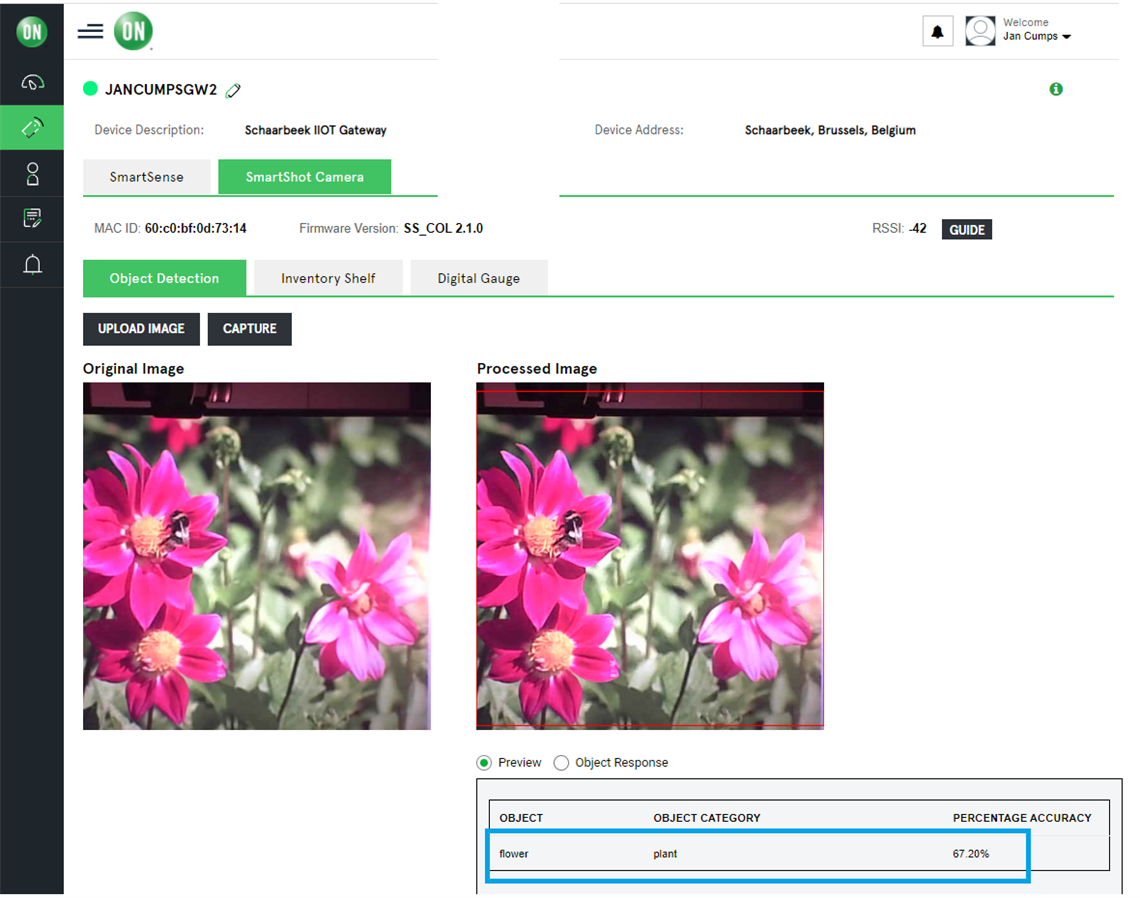
Task: Click the OBJECT column header
Action: [x=521, y=818]
